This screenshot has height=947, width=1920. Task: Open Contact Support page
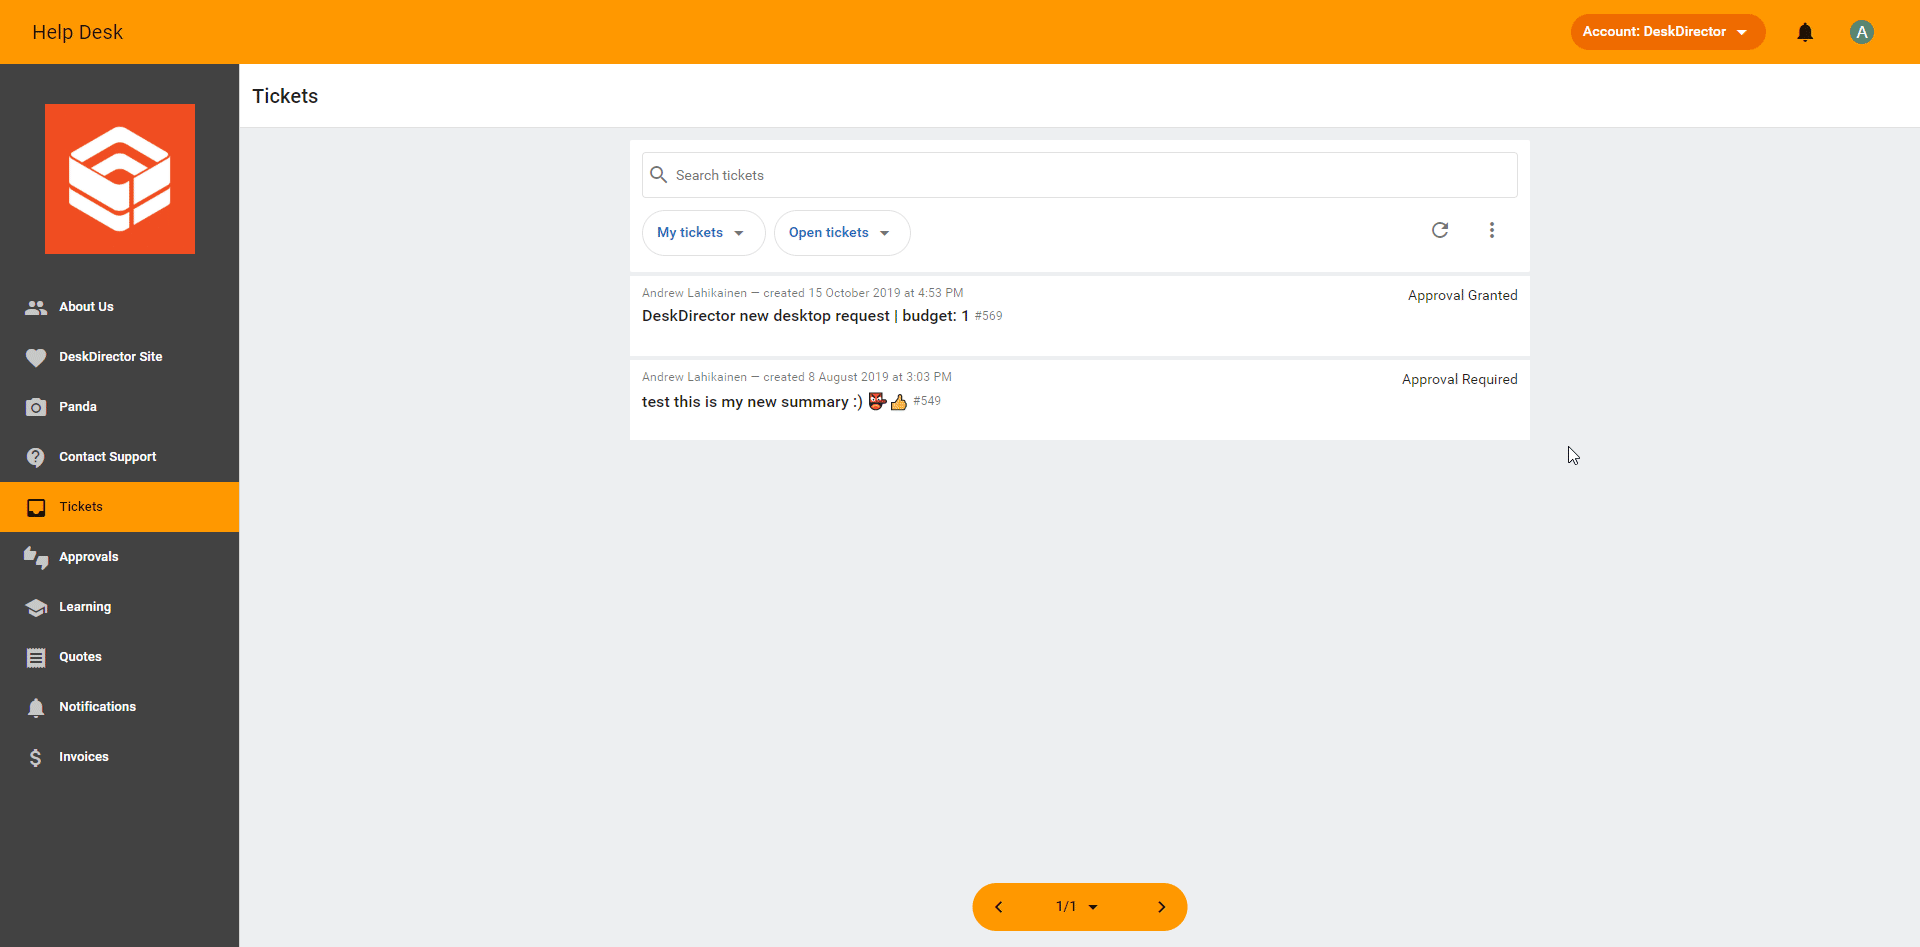point(120,457)
